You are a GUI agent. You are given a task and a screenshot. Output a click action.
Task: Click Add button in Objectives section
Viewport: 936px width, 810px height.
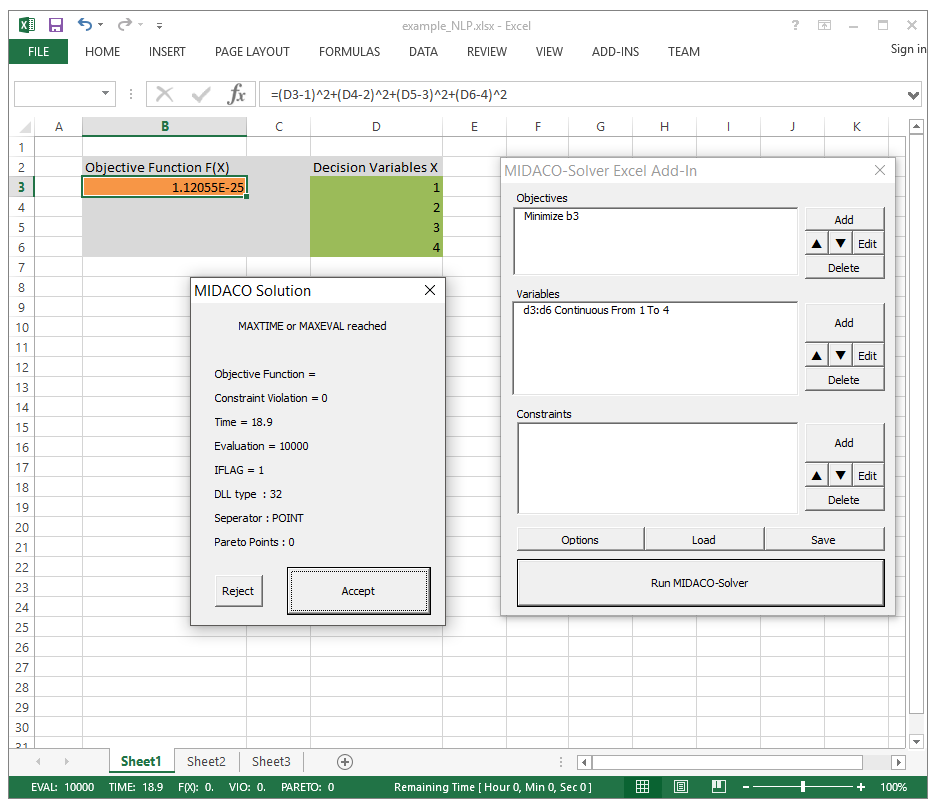pyautogui.click(x=843, y=220)
